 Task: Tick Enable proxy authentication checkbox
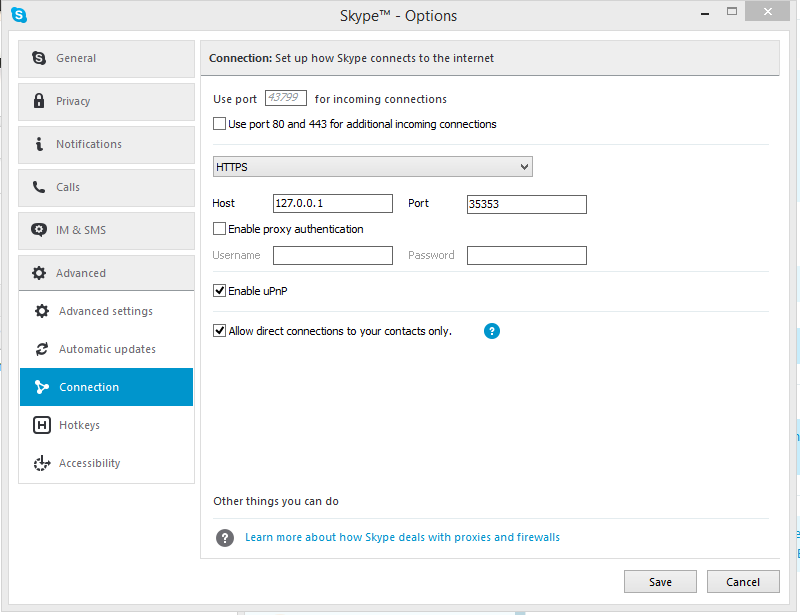219,229
